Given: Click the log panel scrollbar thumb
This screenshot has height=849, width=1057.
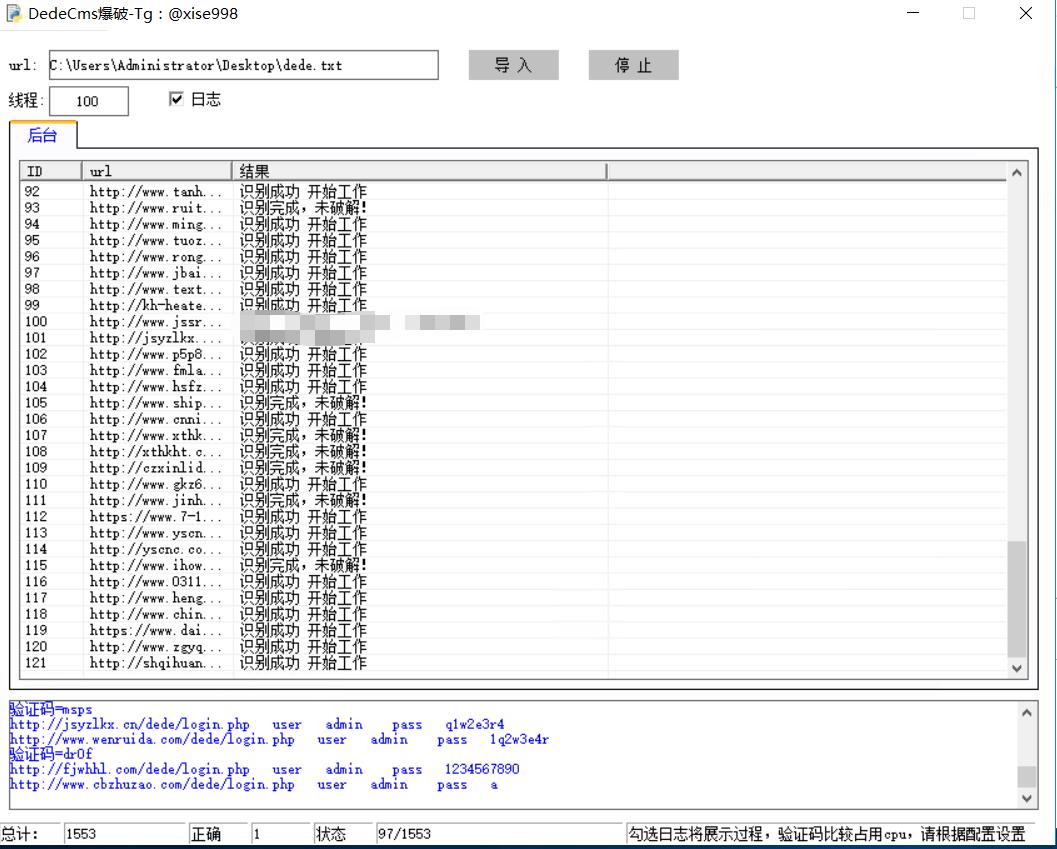Looking at the screenshot, I should click(x=1026, y=776).
